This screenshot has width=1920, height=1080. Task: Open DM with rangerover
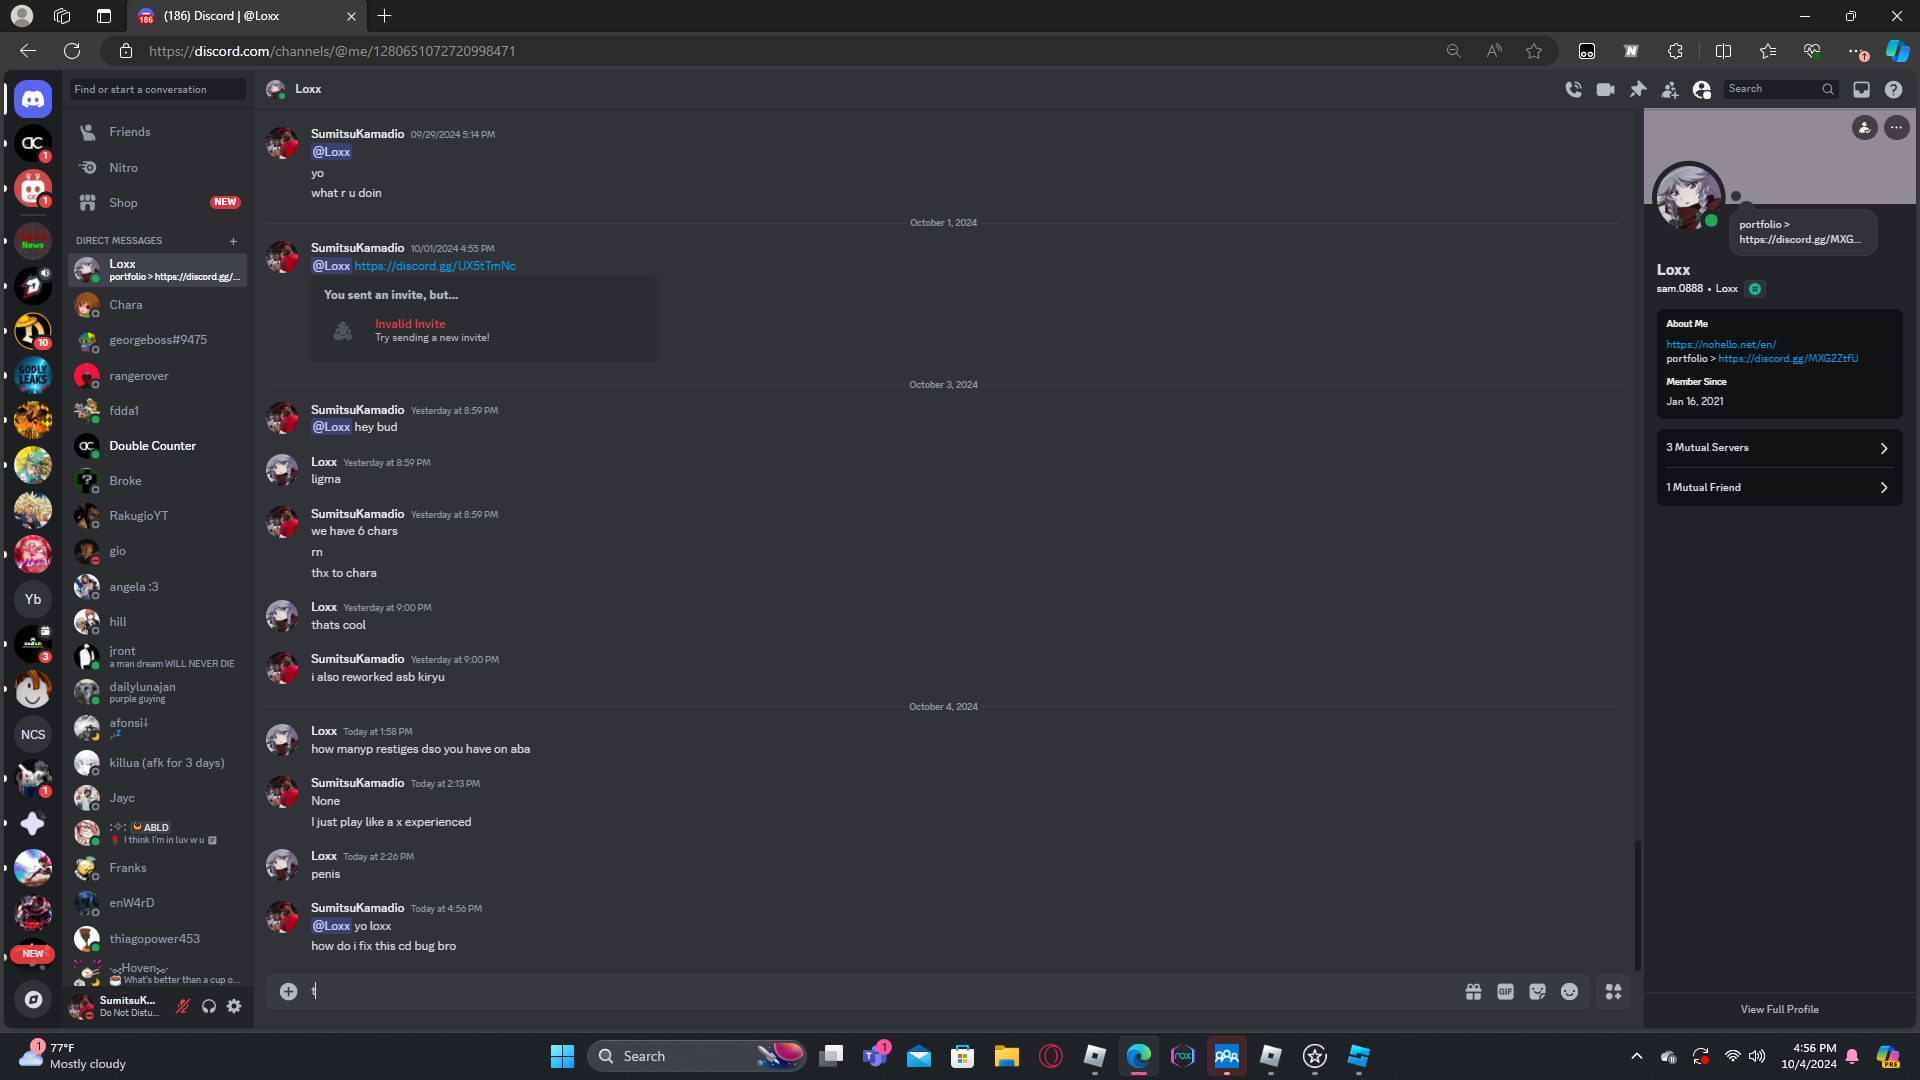click(157, 376)
